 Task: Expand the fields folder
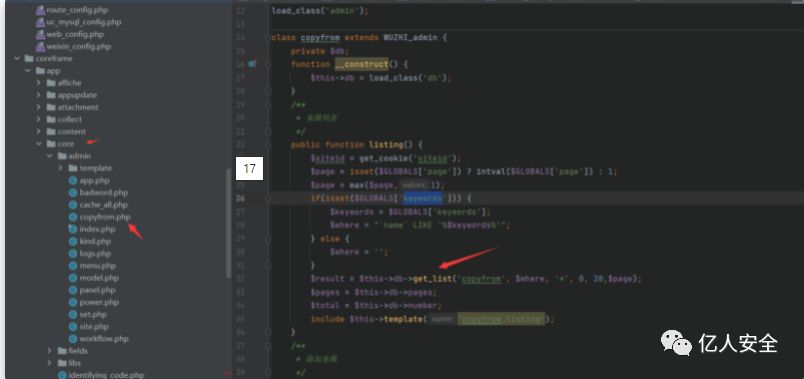(50, 351)
